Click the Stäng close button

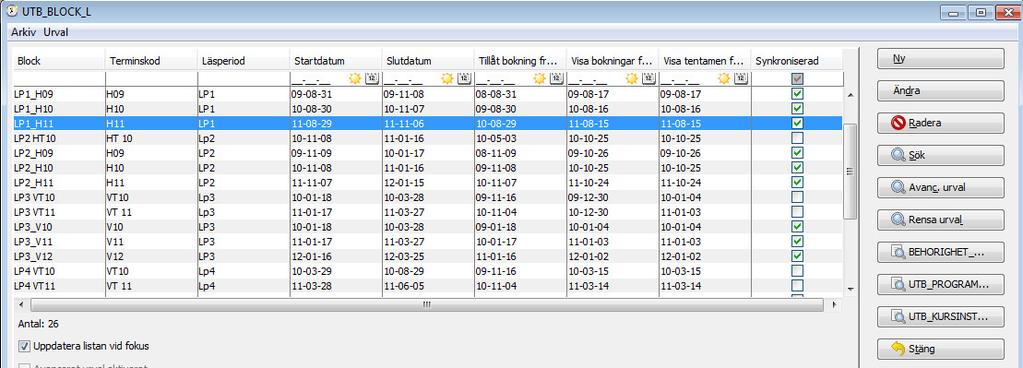point(940,349)
